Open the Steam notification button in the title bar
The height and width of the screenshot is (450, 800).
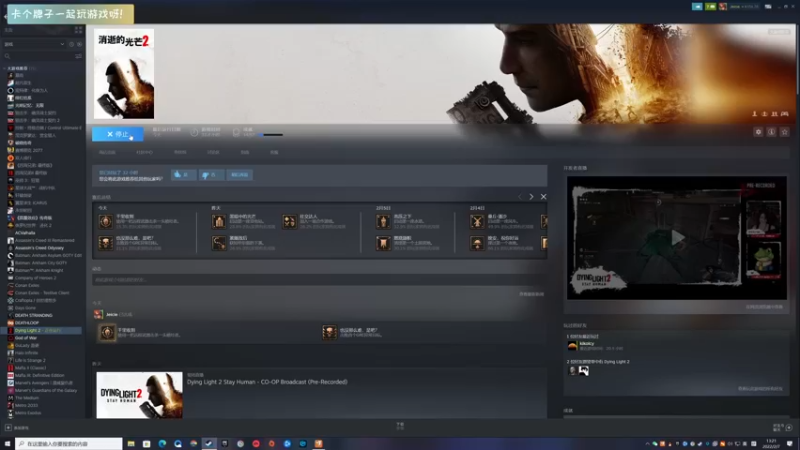pyautogui.click(x=697, y=7)
